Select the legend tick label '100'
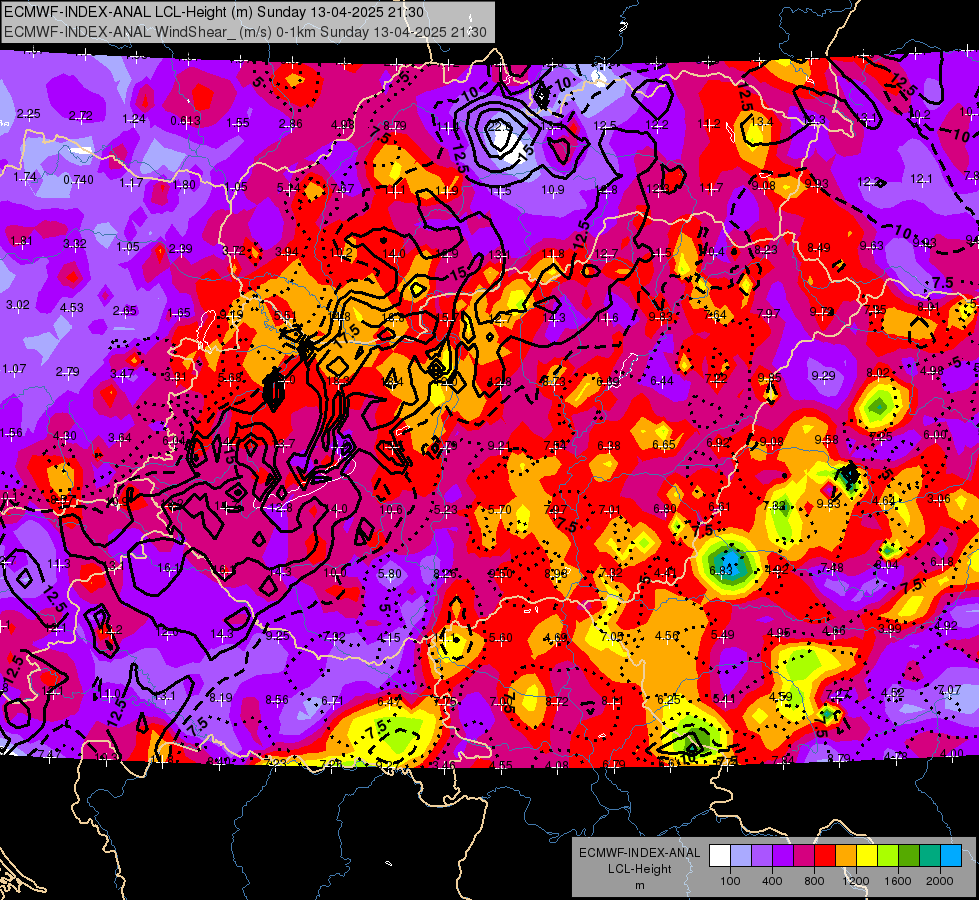Image resolution: width=979 pixels, height=900 pixels. (730, 881)
